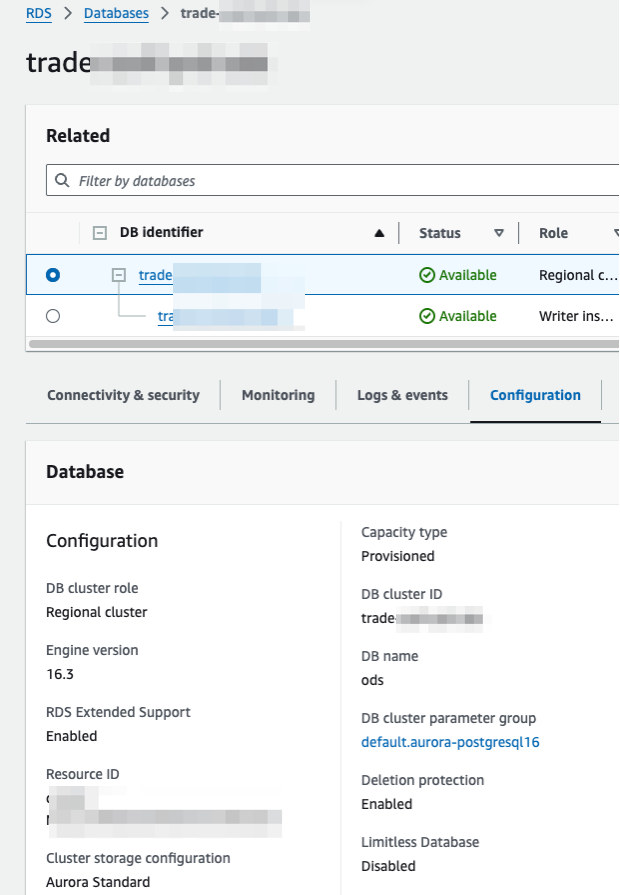The height and width of the screenshot is (895, 620).
Task: Click the Filter by databases search field
Action: tap(333, 180)
